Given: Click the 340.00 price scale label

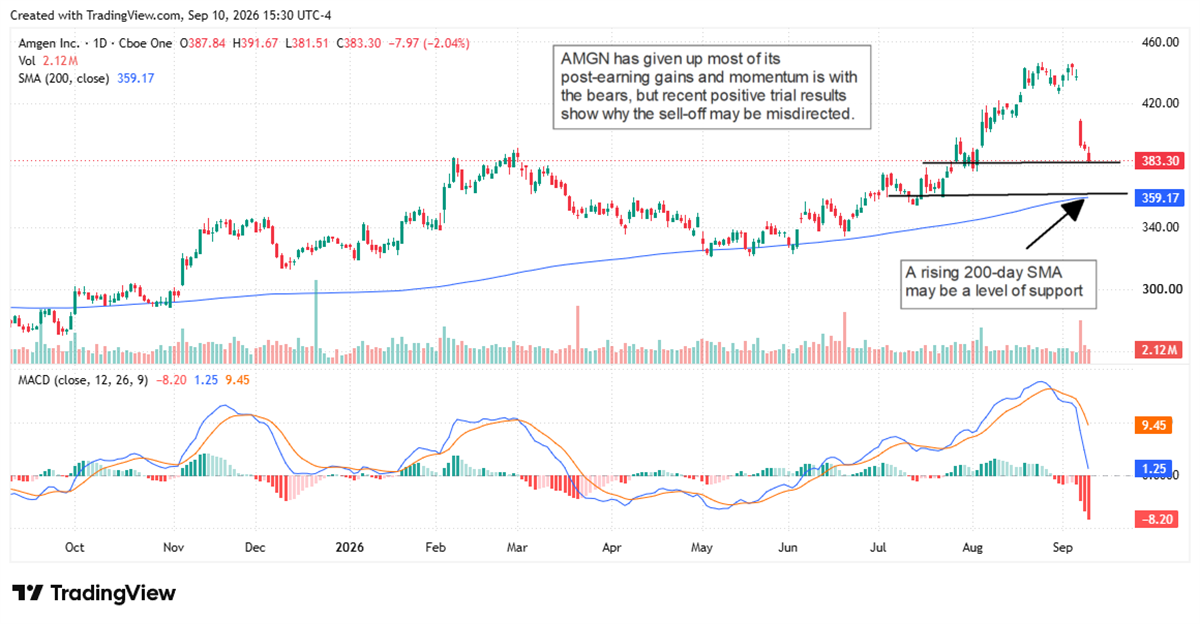Looking at the screenshot, I should (x=1160, y=227).
